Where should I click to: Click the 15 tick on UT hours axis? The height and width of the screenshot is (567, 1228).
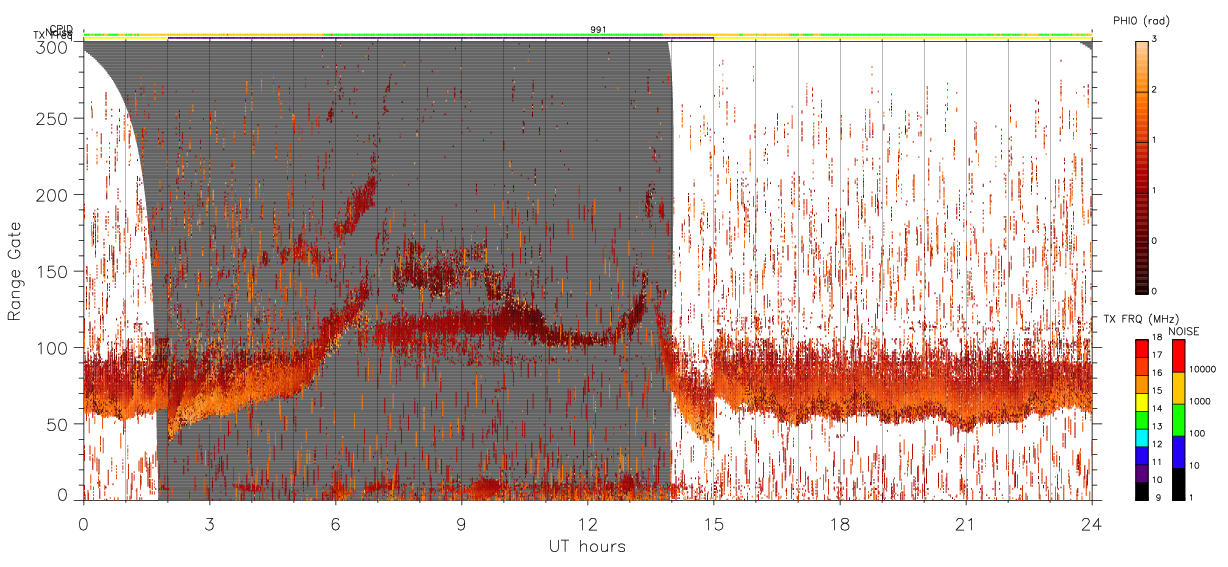click(713, 523)
